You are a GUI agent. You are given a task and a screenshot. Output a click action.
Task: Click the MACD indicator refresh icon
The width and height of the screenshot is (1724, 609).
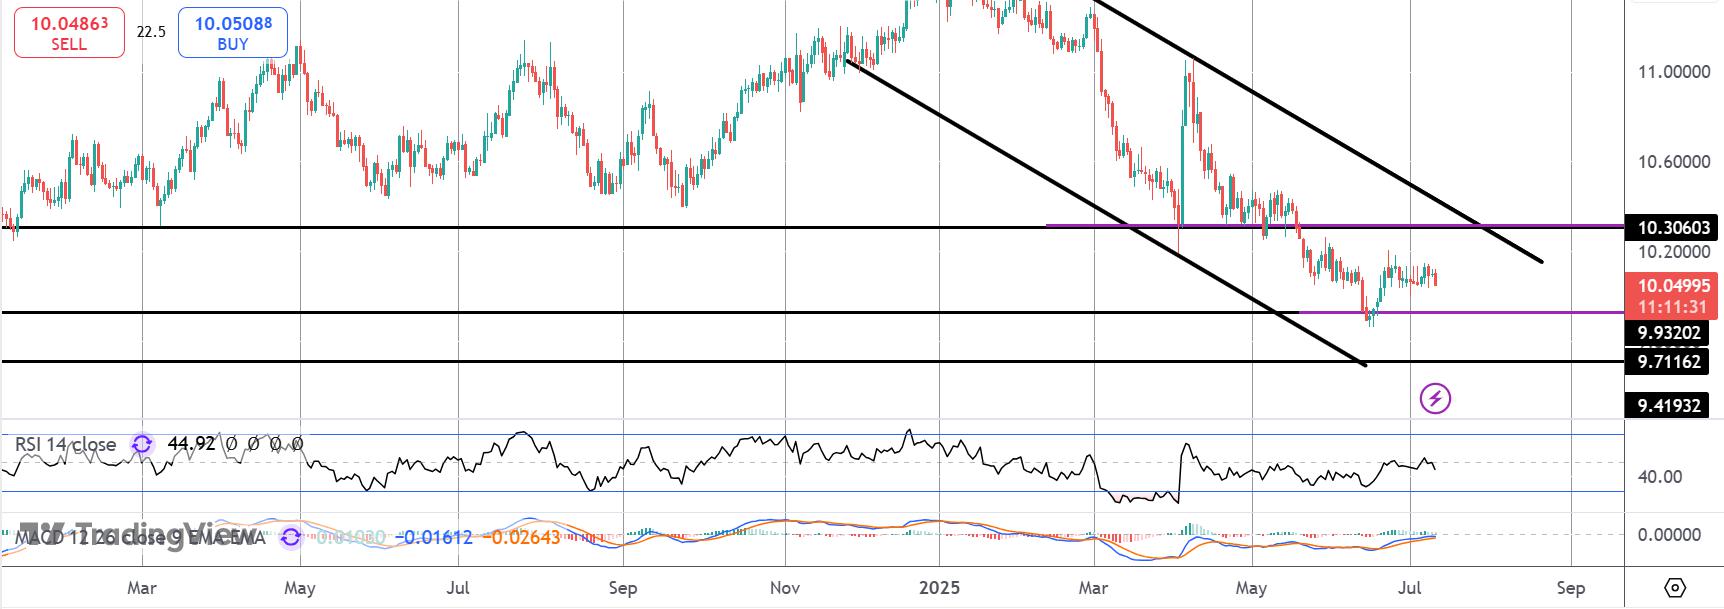coord(290,537)
